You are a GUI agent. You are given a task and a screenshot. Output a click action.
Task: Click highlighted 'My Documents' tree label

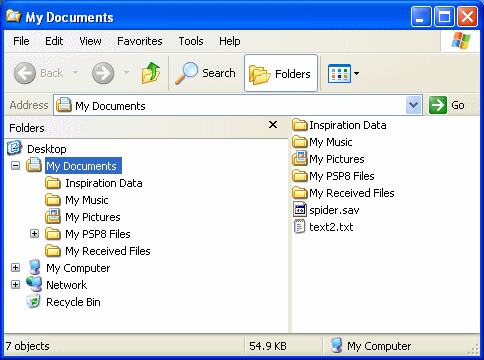point(83,166)
